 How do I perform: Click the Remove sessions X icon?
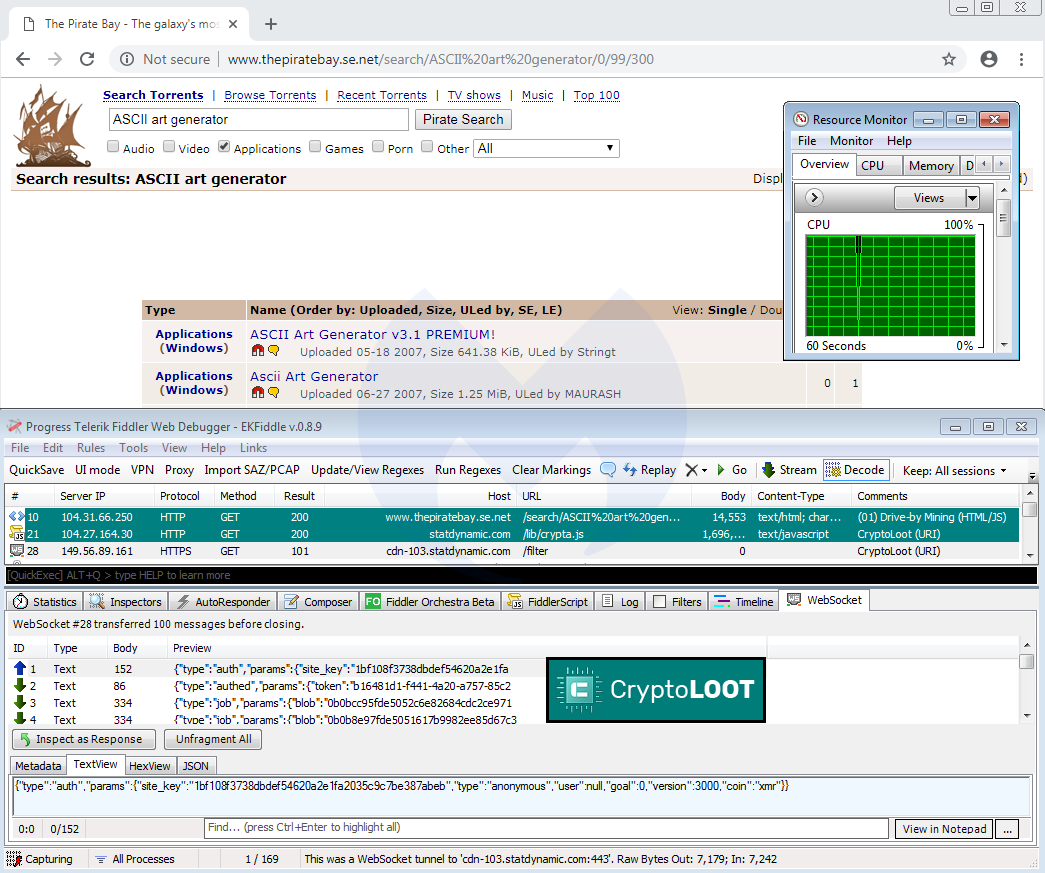[692, 470]
